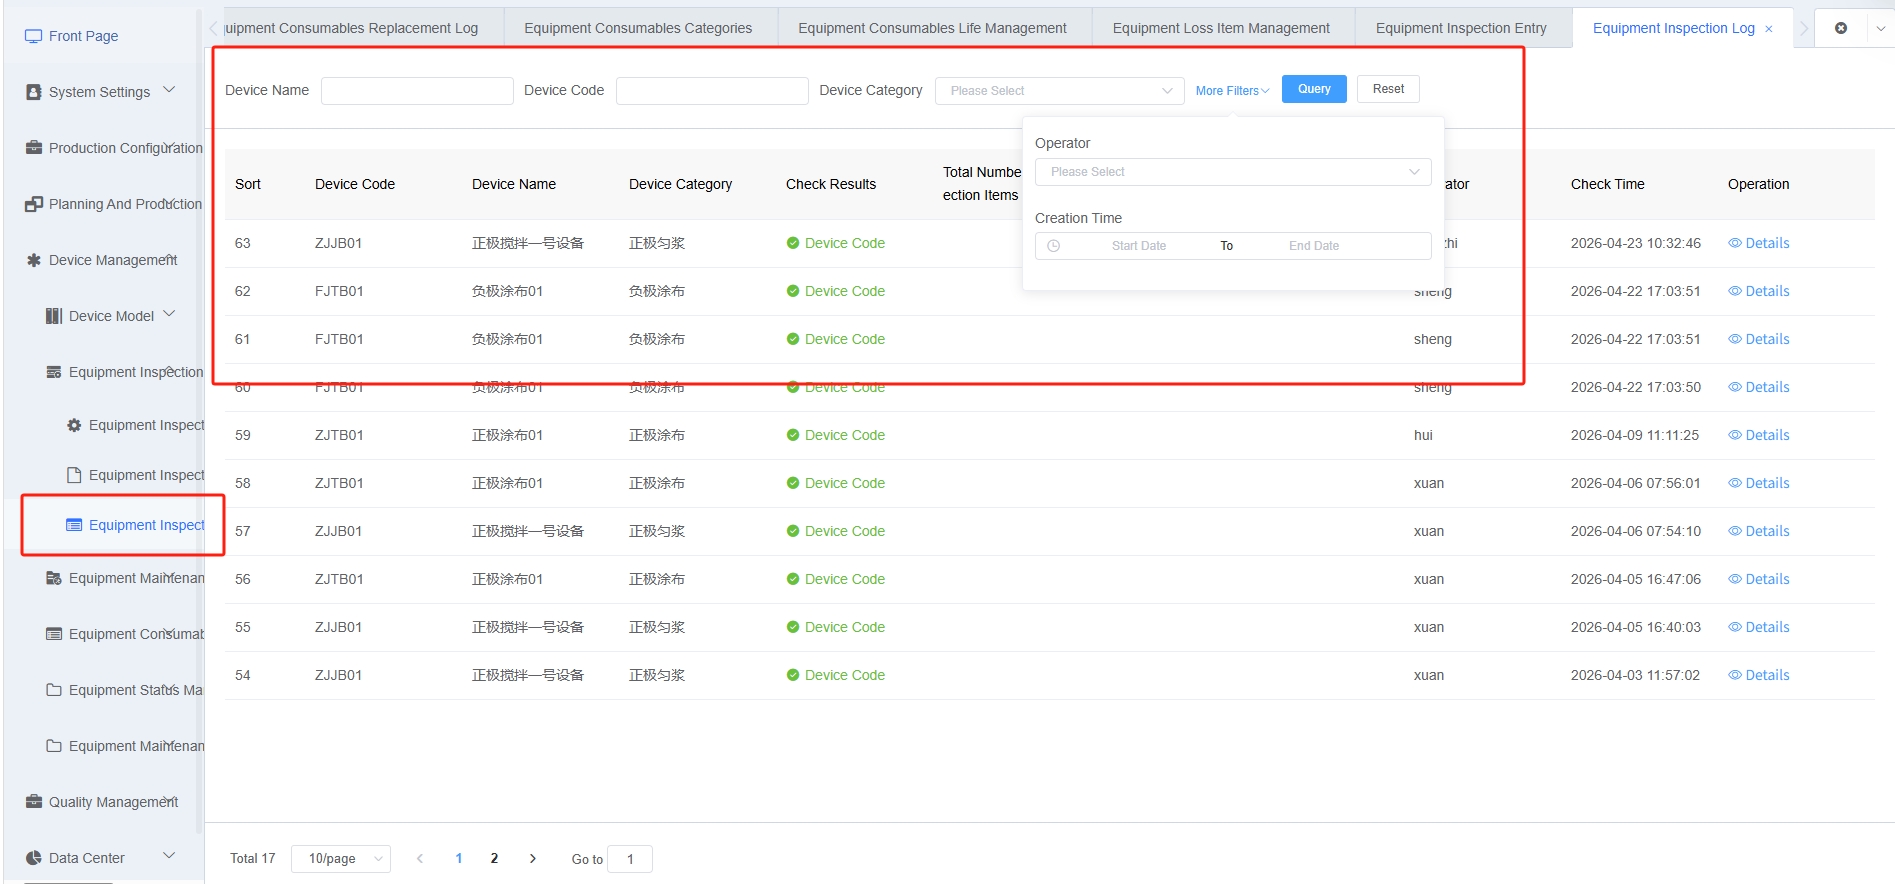Click the Device Management asterisk icon
Viewport: 1895px width, 884px height.
pyautogui.click(x=34, y=260)
